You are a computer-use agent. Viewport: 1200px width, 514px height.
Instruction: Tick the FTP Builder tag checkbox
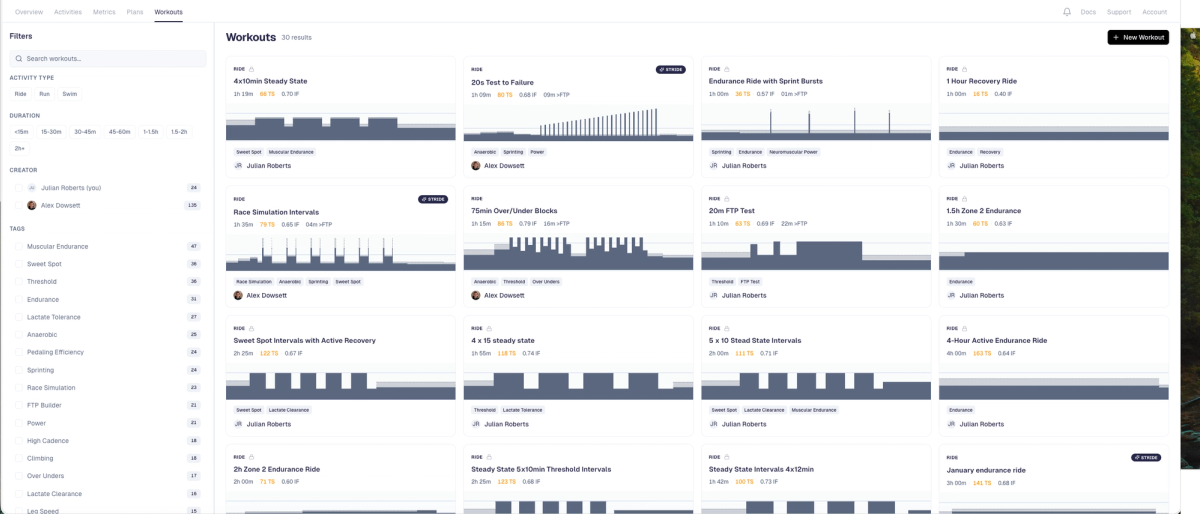coord(18,405)
